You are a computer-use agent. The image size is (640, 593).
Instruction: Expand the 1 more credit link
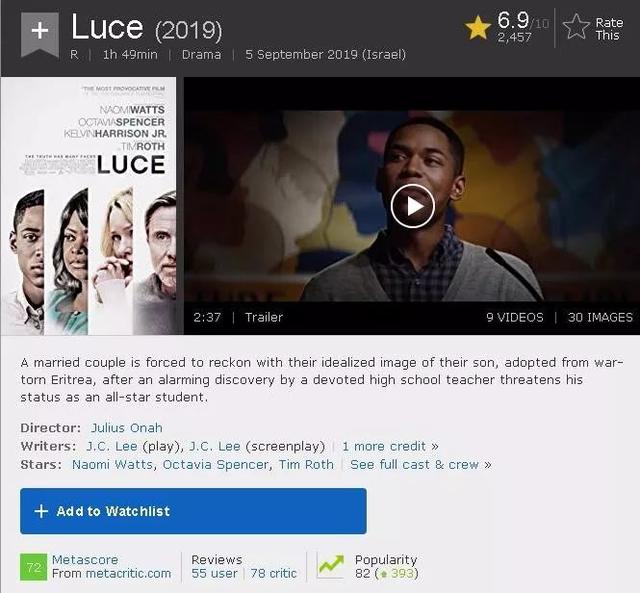pos(390,446)
